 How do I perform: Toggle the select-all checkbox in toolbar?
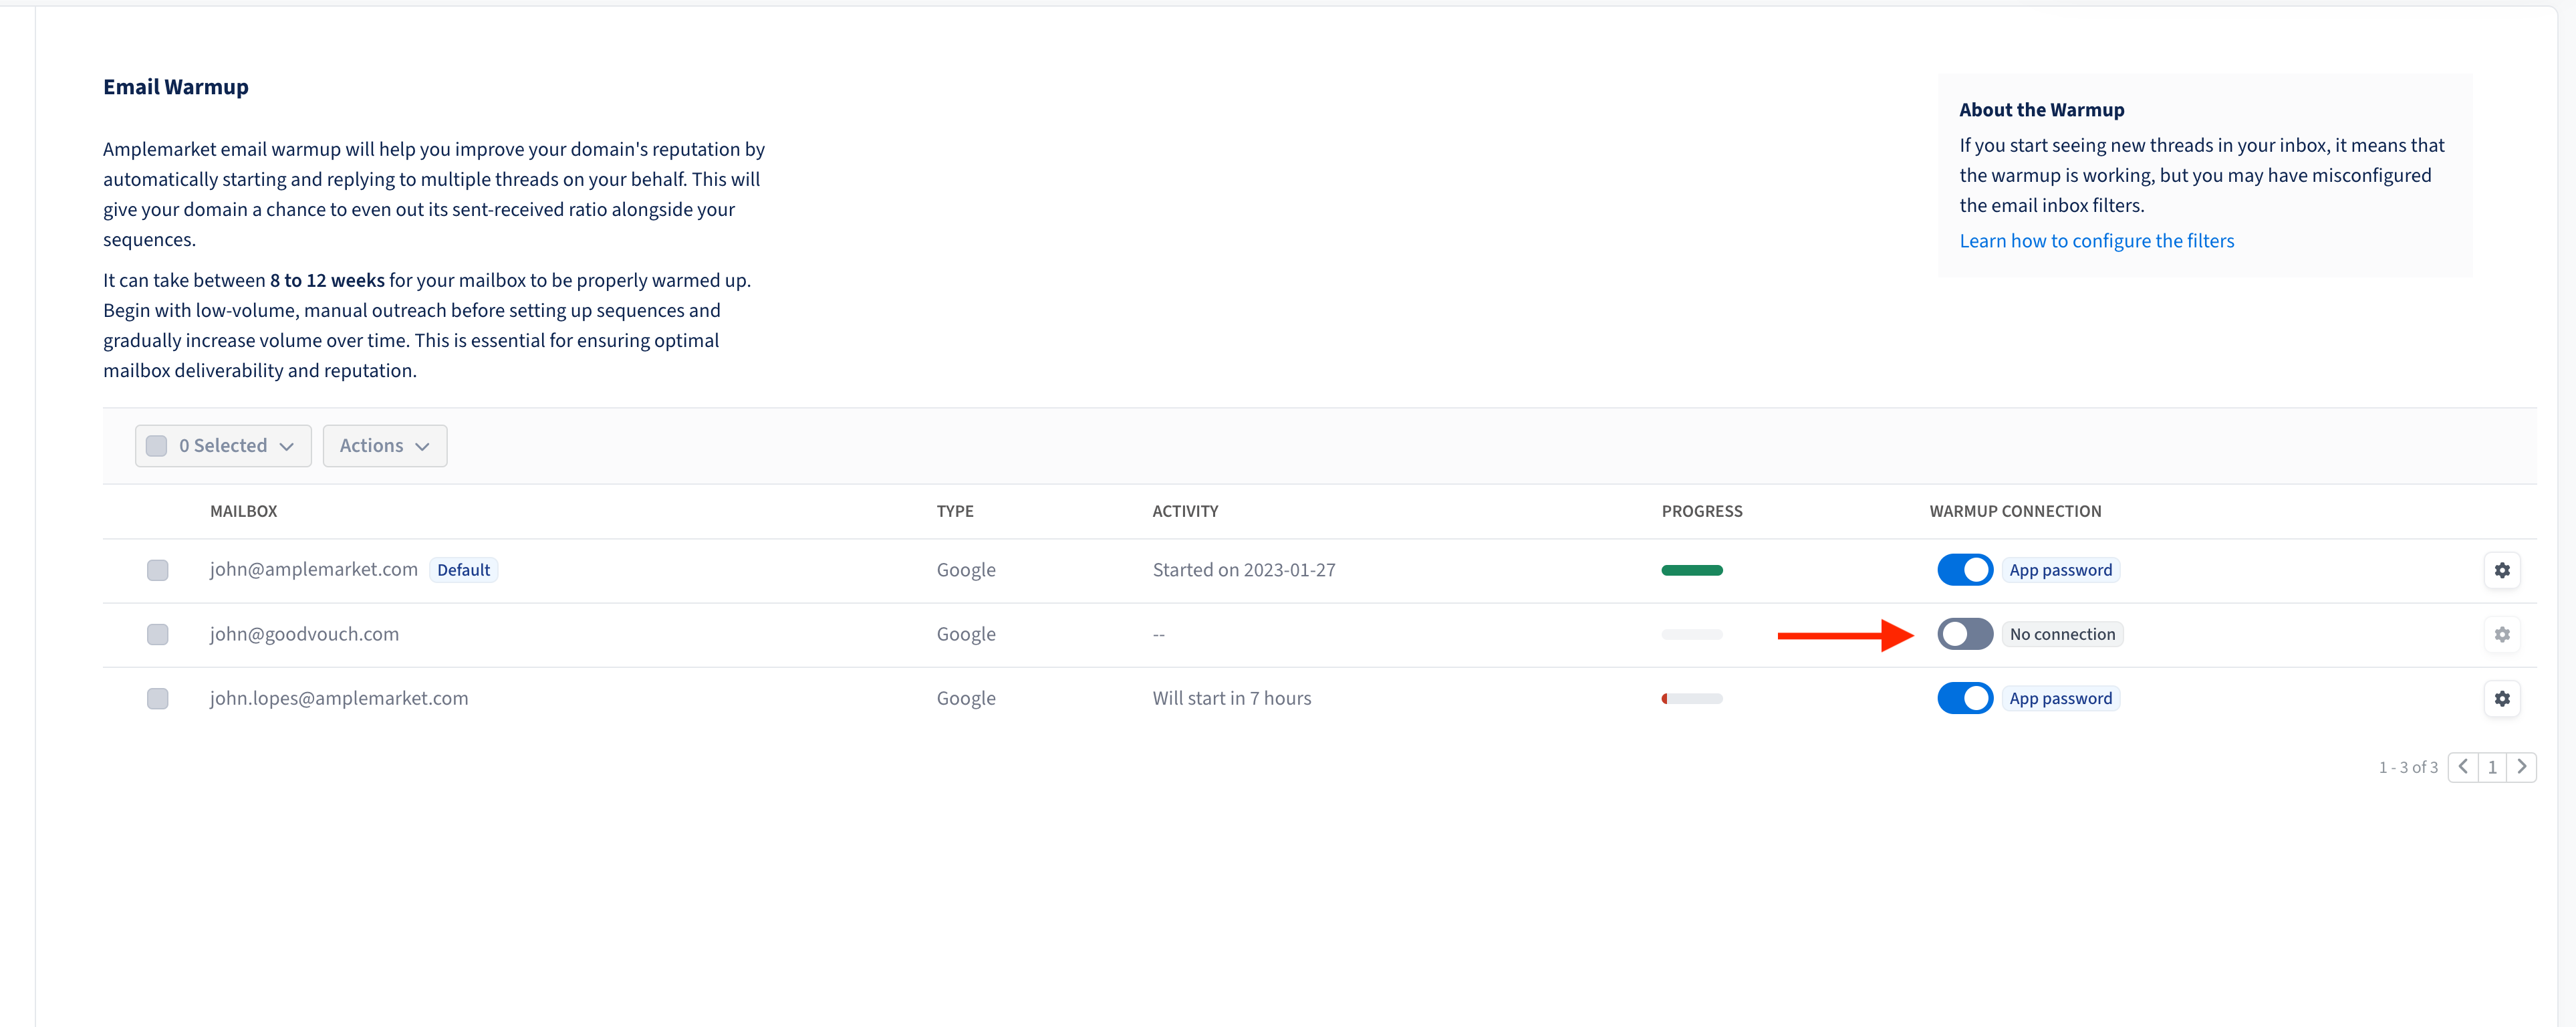pyautogui.click(x=157, y=446)
